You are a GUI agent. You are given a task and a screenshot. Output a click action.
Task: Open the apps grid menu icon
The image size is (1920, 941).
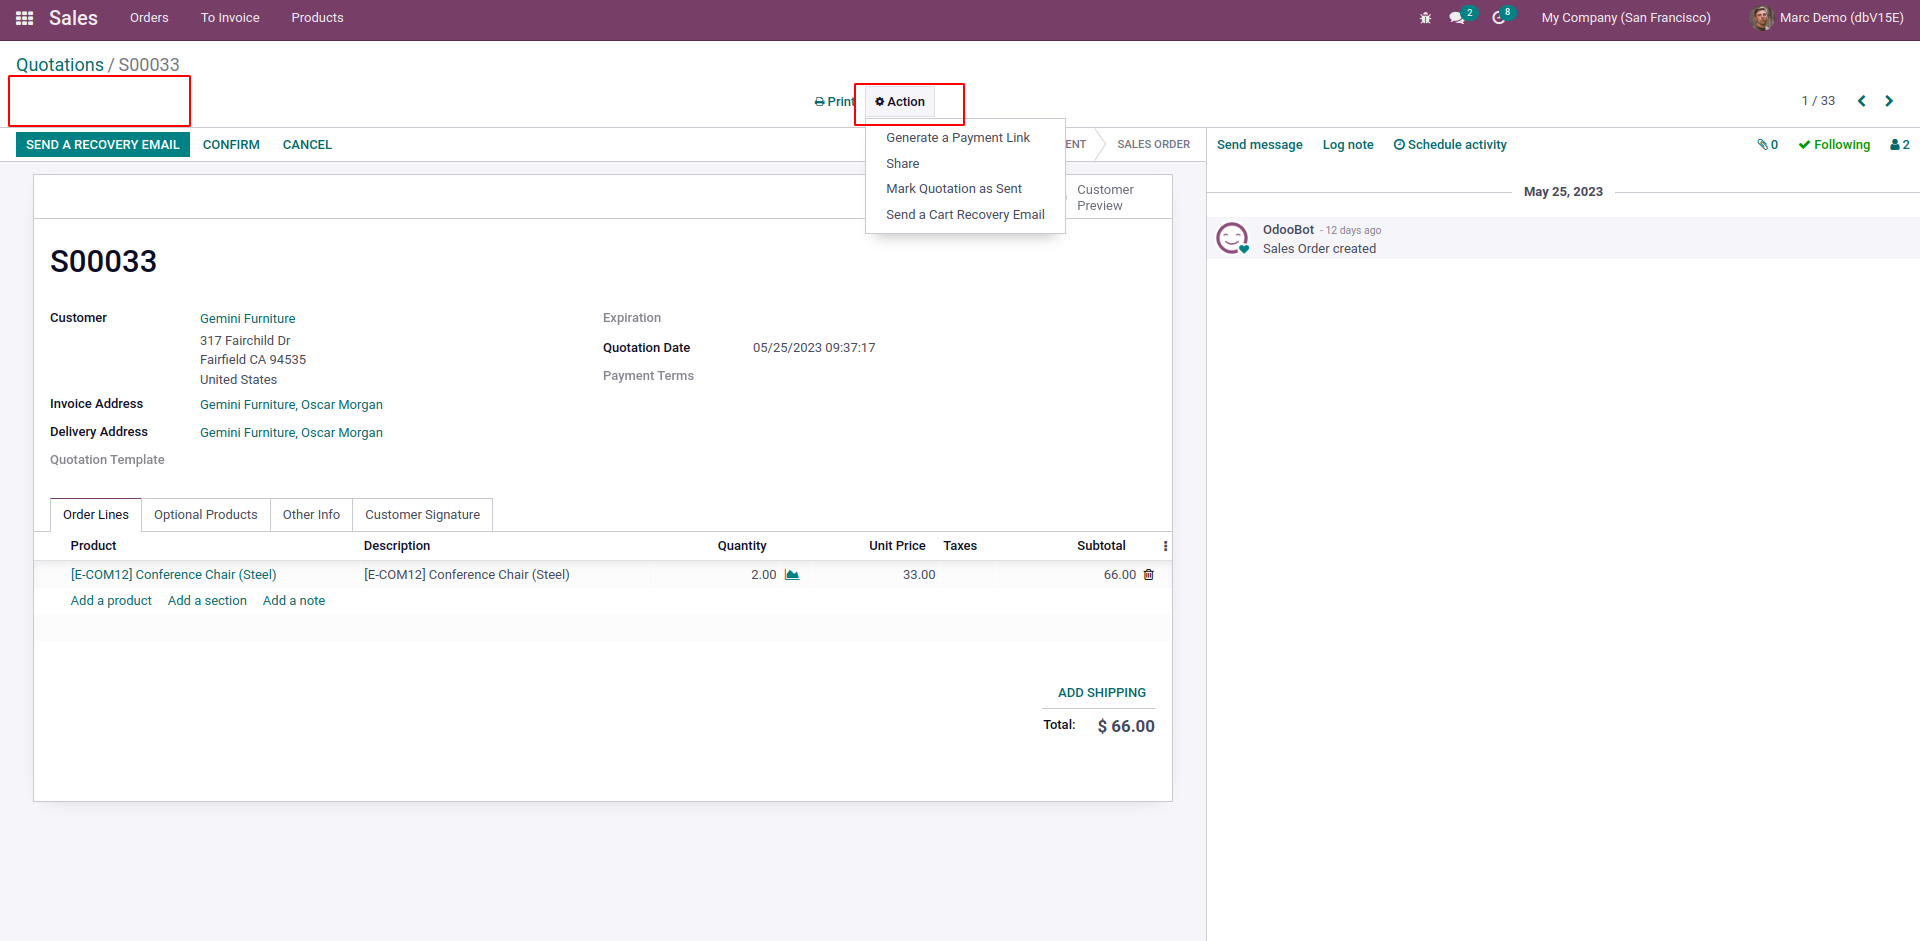pyautogui.click(x=24, y=18)
